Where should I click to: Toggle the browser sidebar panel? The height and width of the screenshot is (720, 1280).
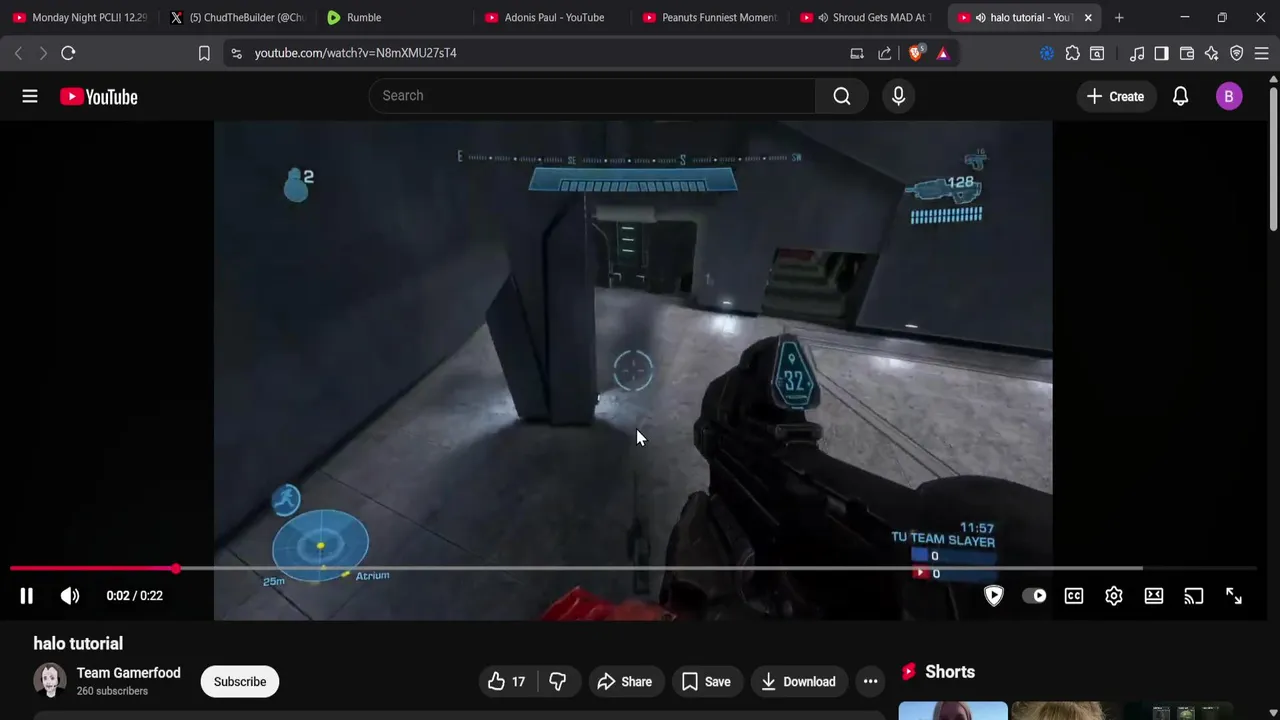(1161, 53)
